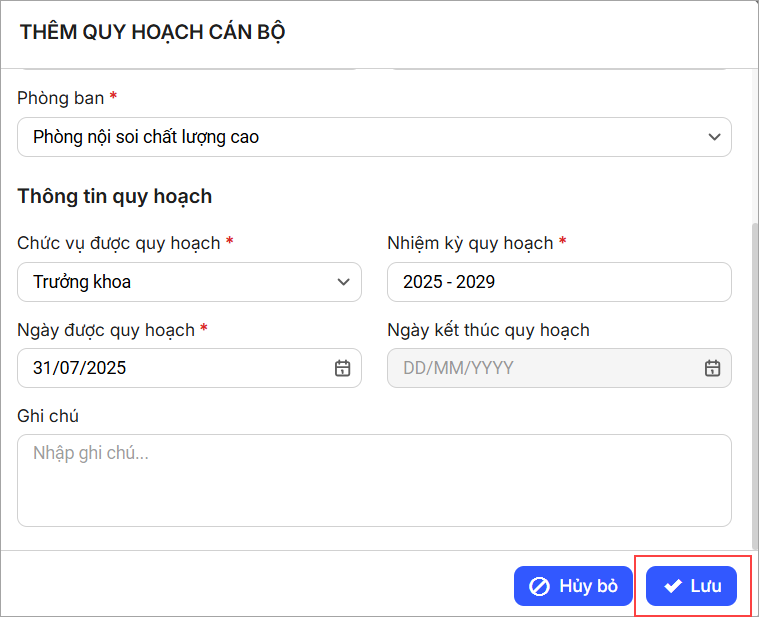This screenshot has height=617, width=759.
Task: Click the 'Nhiệm kỳ quy hoạch' label
Action: (x=470, y=243)
